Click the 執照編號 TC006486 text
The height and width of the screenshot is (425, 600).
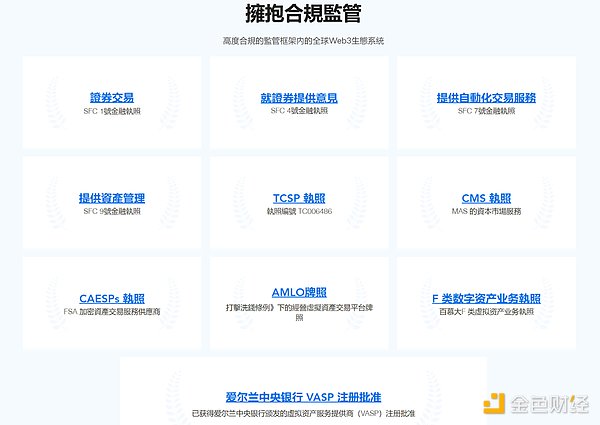click(298, 211)
